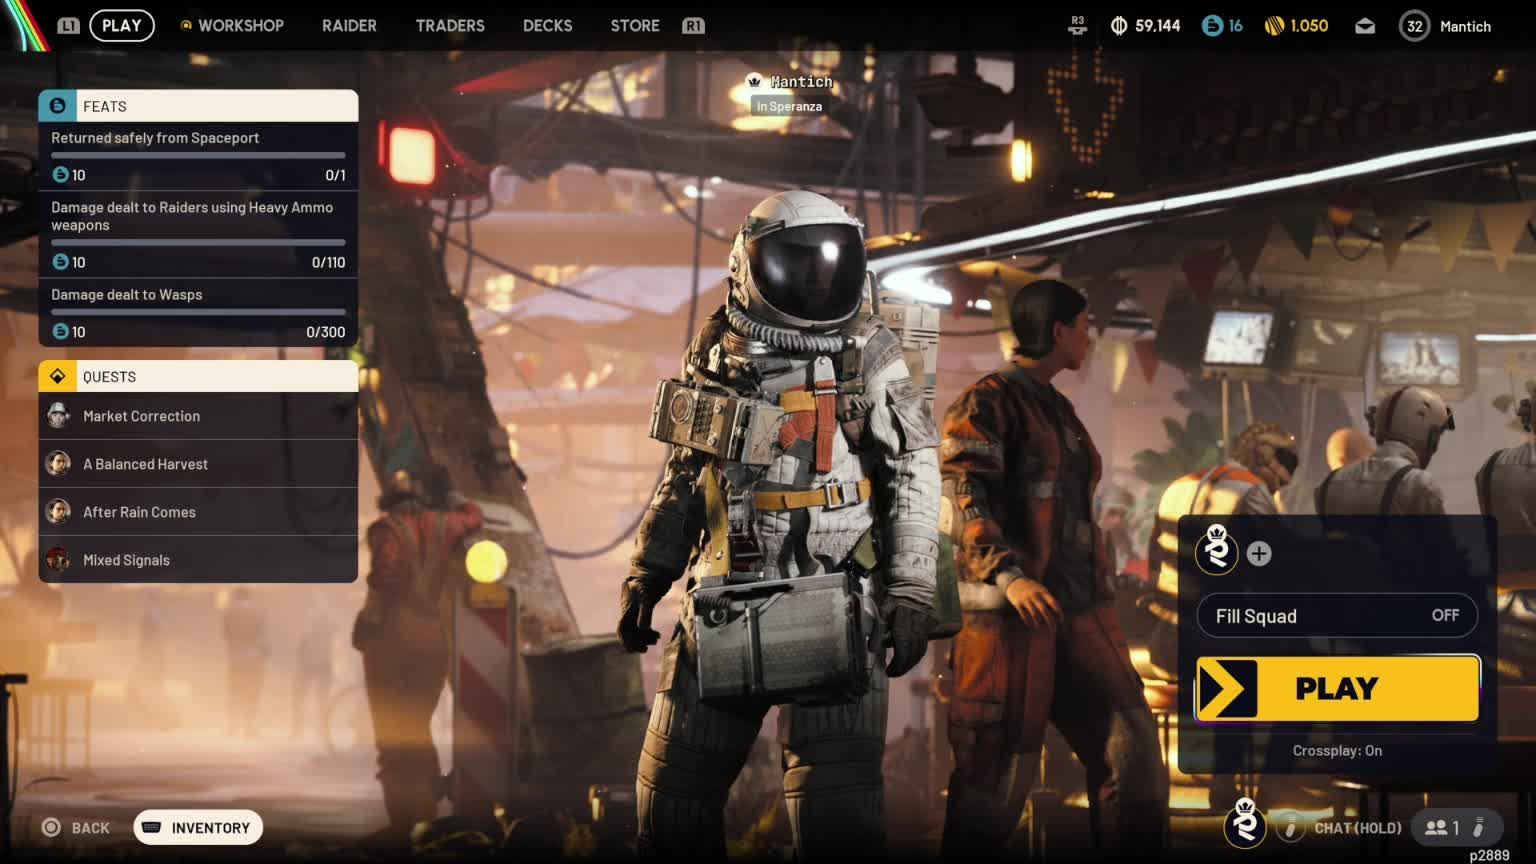Switch to the Raider tab

349,25
